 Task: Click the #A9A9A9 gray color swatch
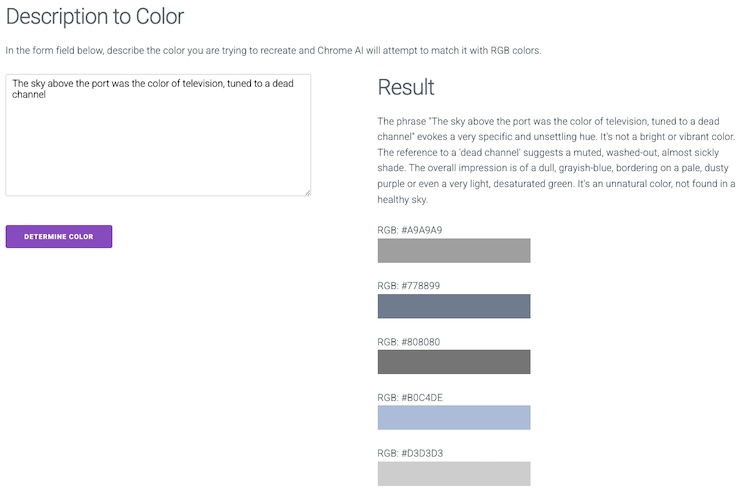pyautogui.click(x=454, y=251)
